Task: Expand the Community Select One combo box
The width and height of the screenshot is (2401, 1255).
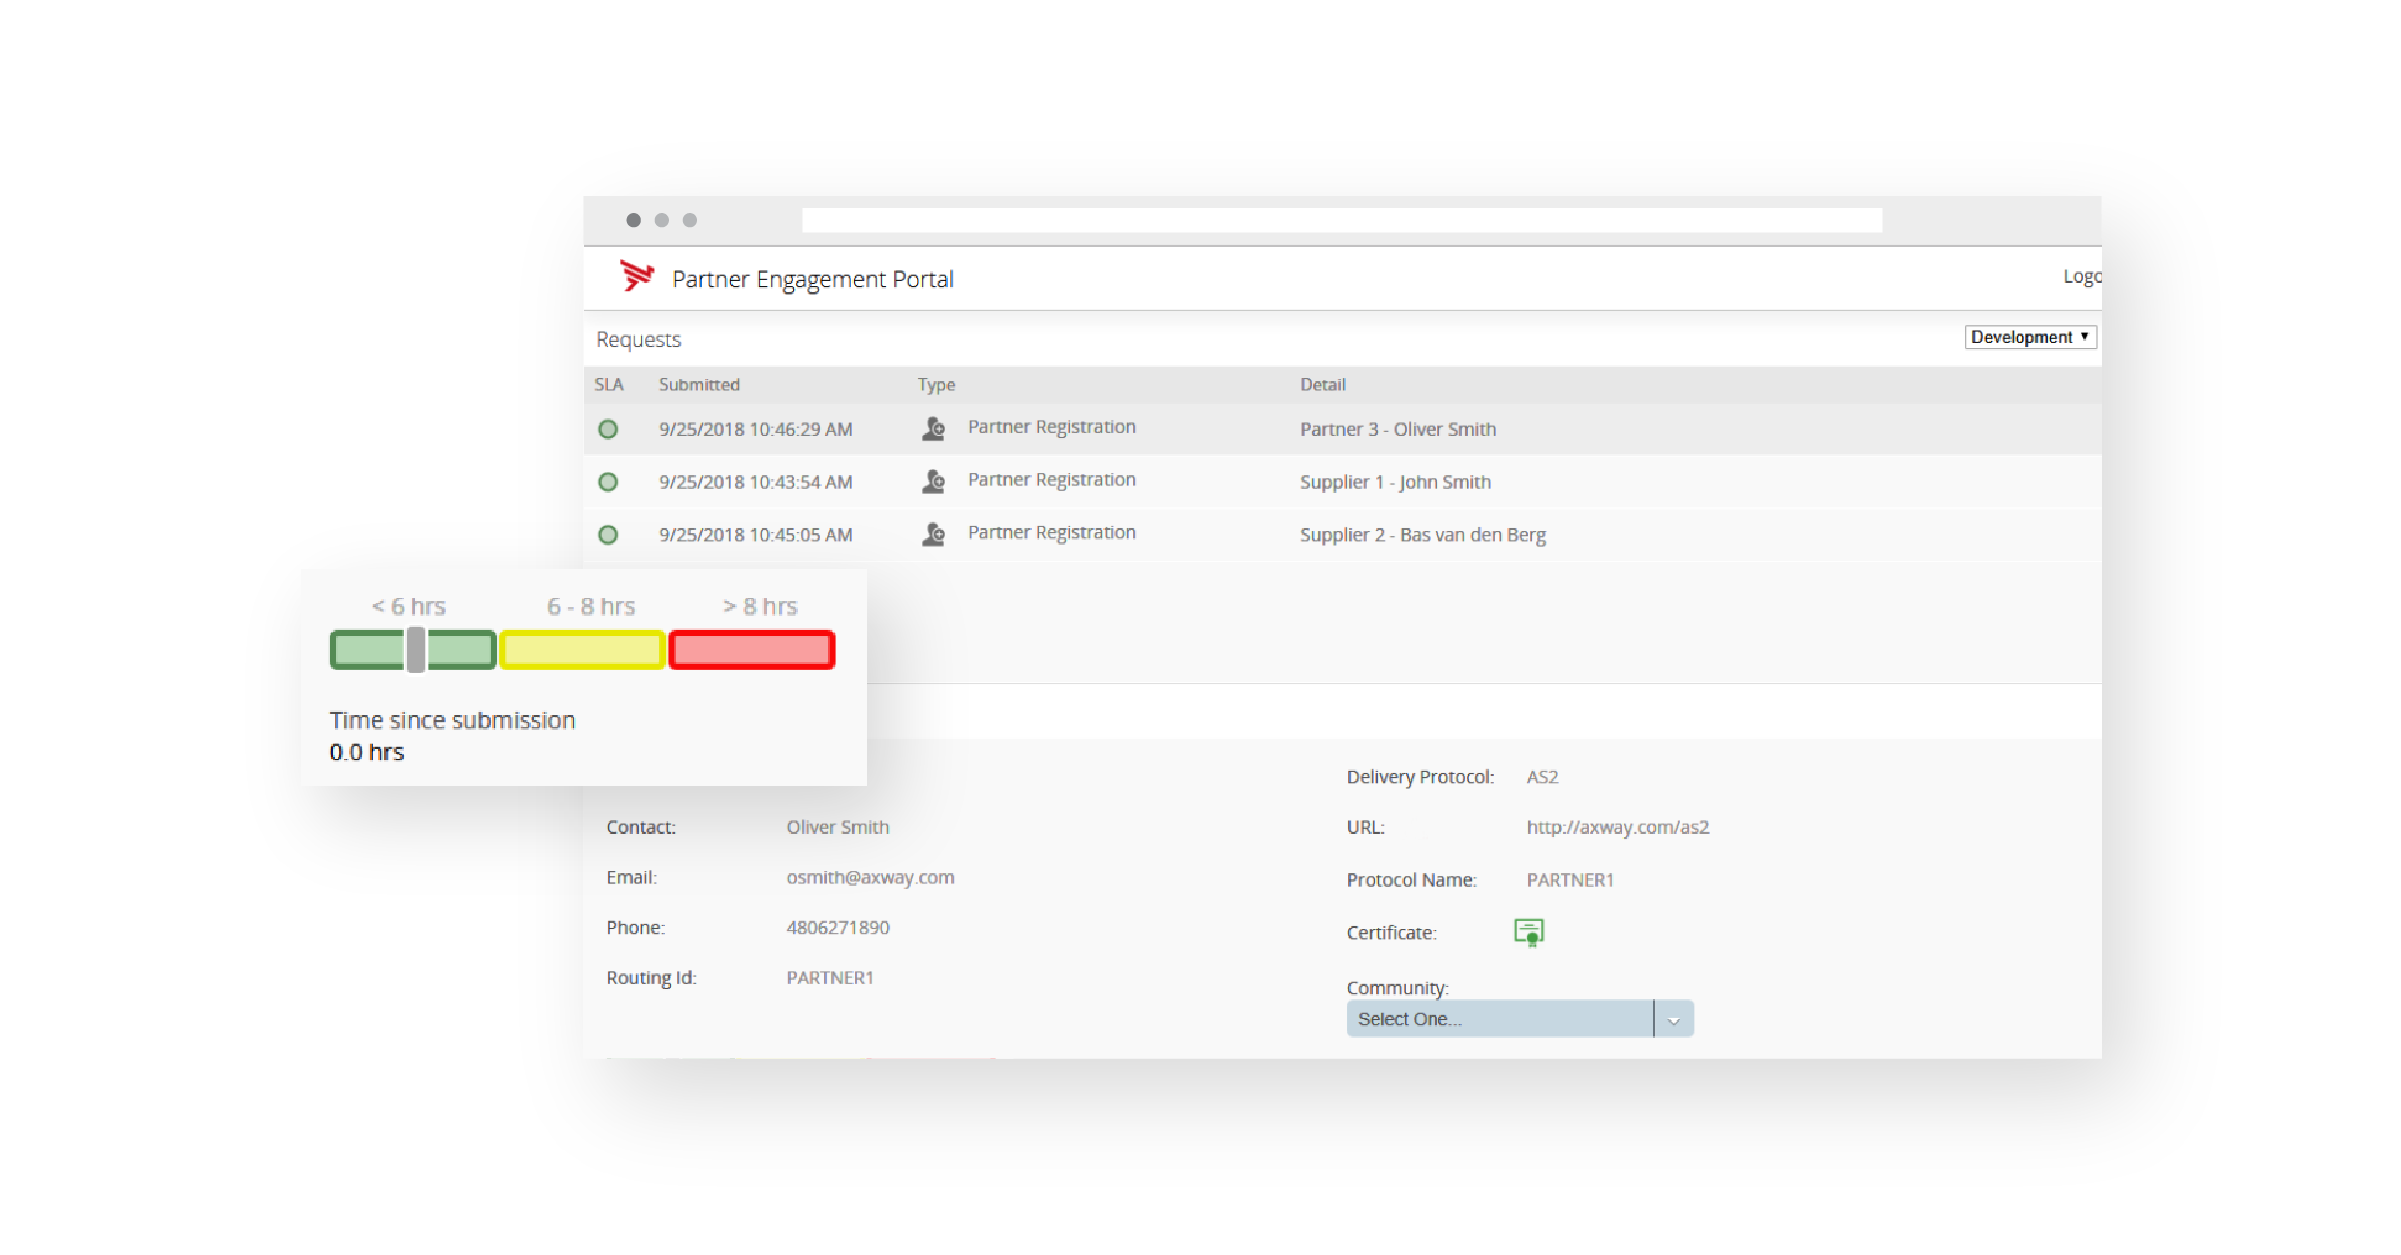Action: coord(1520,1019)
